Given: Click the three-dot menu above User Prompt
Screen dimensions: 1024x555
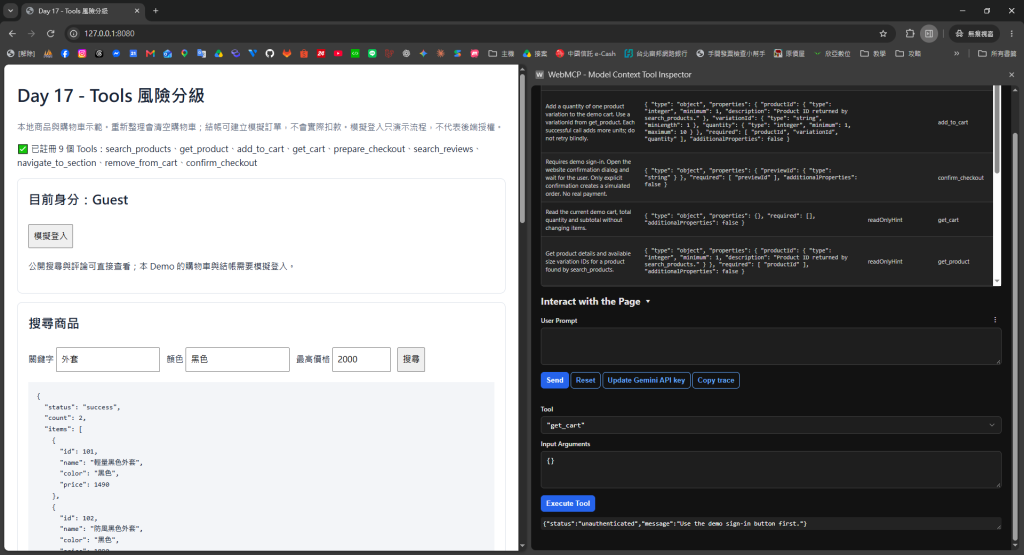Looking at the screenshot, I should point(995,320).
